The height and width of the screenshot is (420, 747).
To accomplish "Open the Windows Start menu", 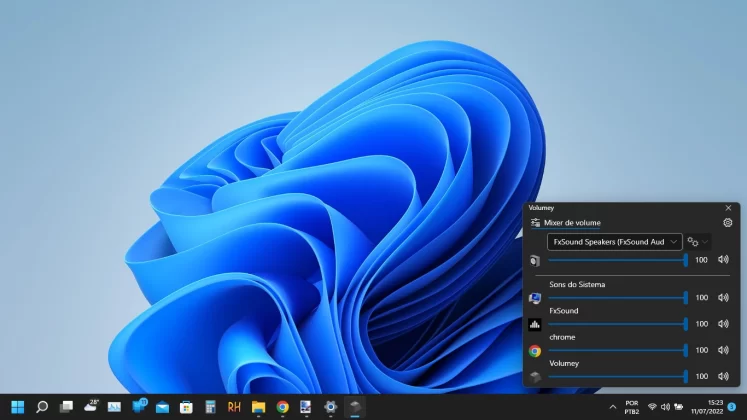I will (x=18, y=407).
